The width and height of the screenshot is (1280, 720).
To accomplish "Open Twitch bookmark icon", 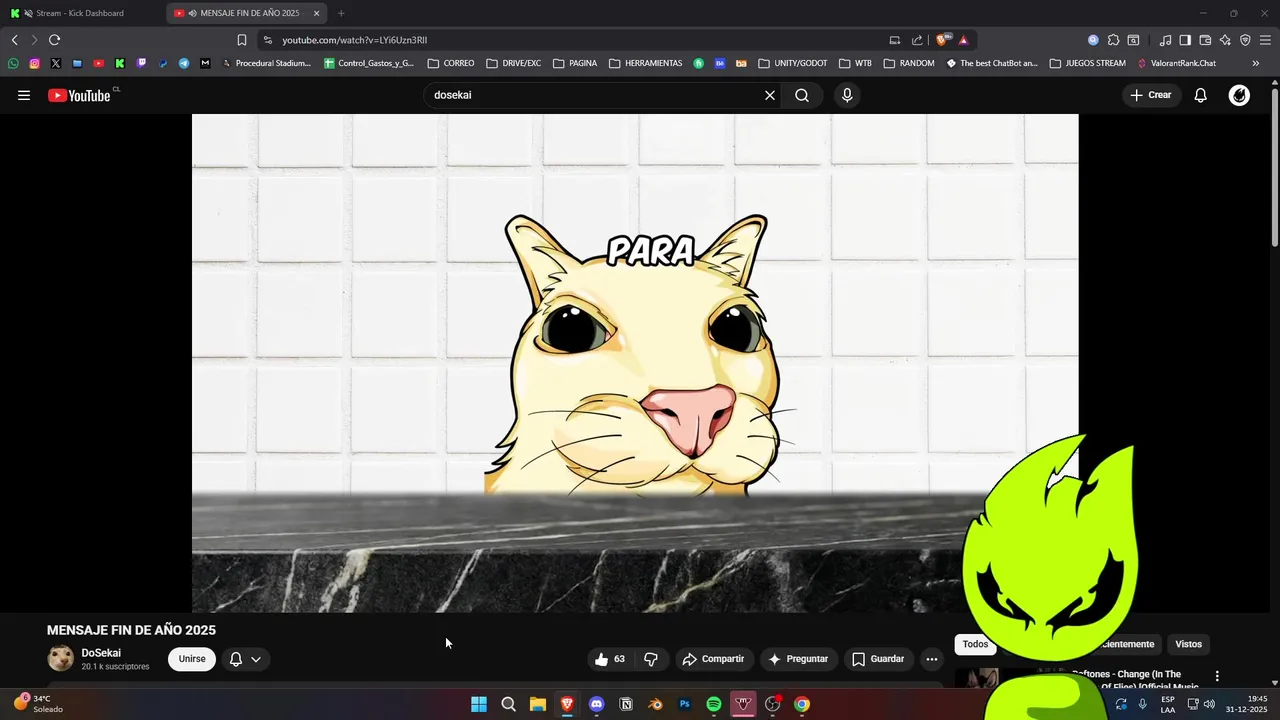I will [x=141, y=63].
